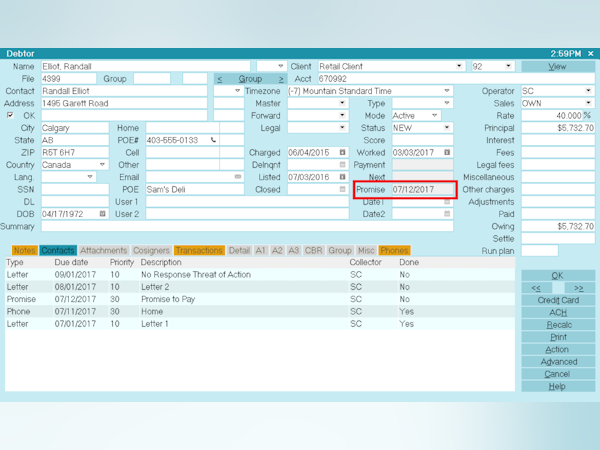Screen dimensions: 600x450
Task: Expand the Master dropdown
Action: [342, 103]
